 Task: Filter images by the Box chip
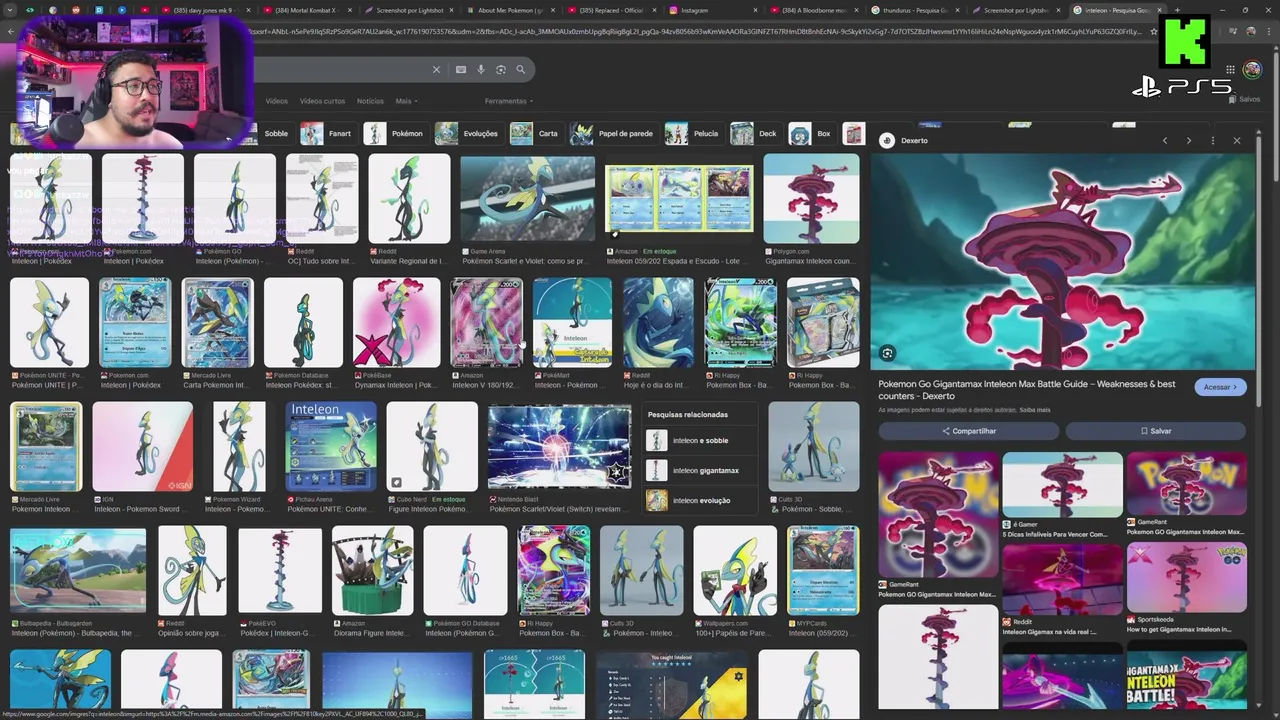coord(812,134)
